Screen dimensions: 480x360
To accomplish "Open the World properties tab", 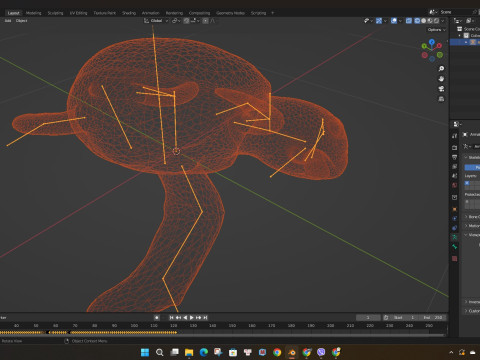I will tap(454, 185).
